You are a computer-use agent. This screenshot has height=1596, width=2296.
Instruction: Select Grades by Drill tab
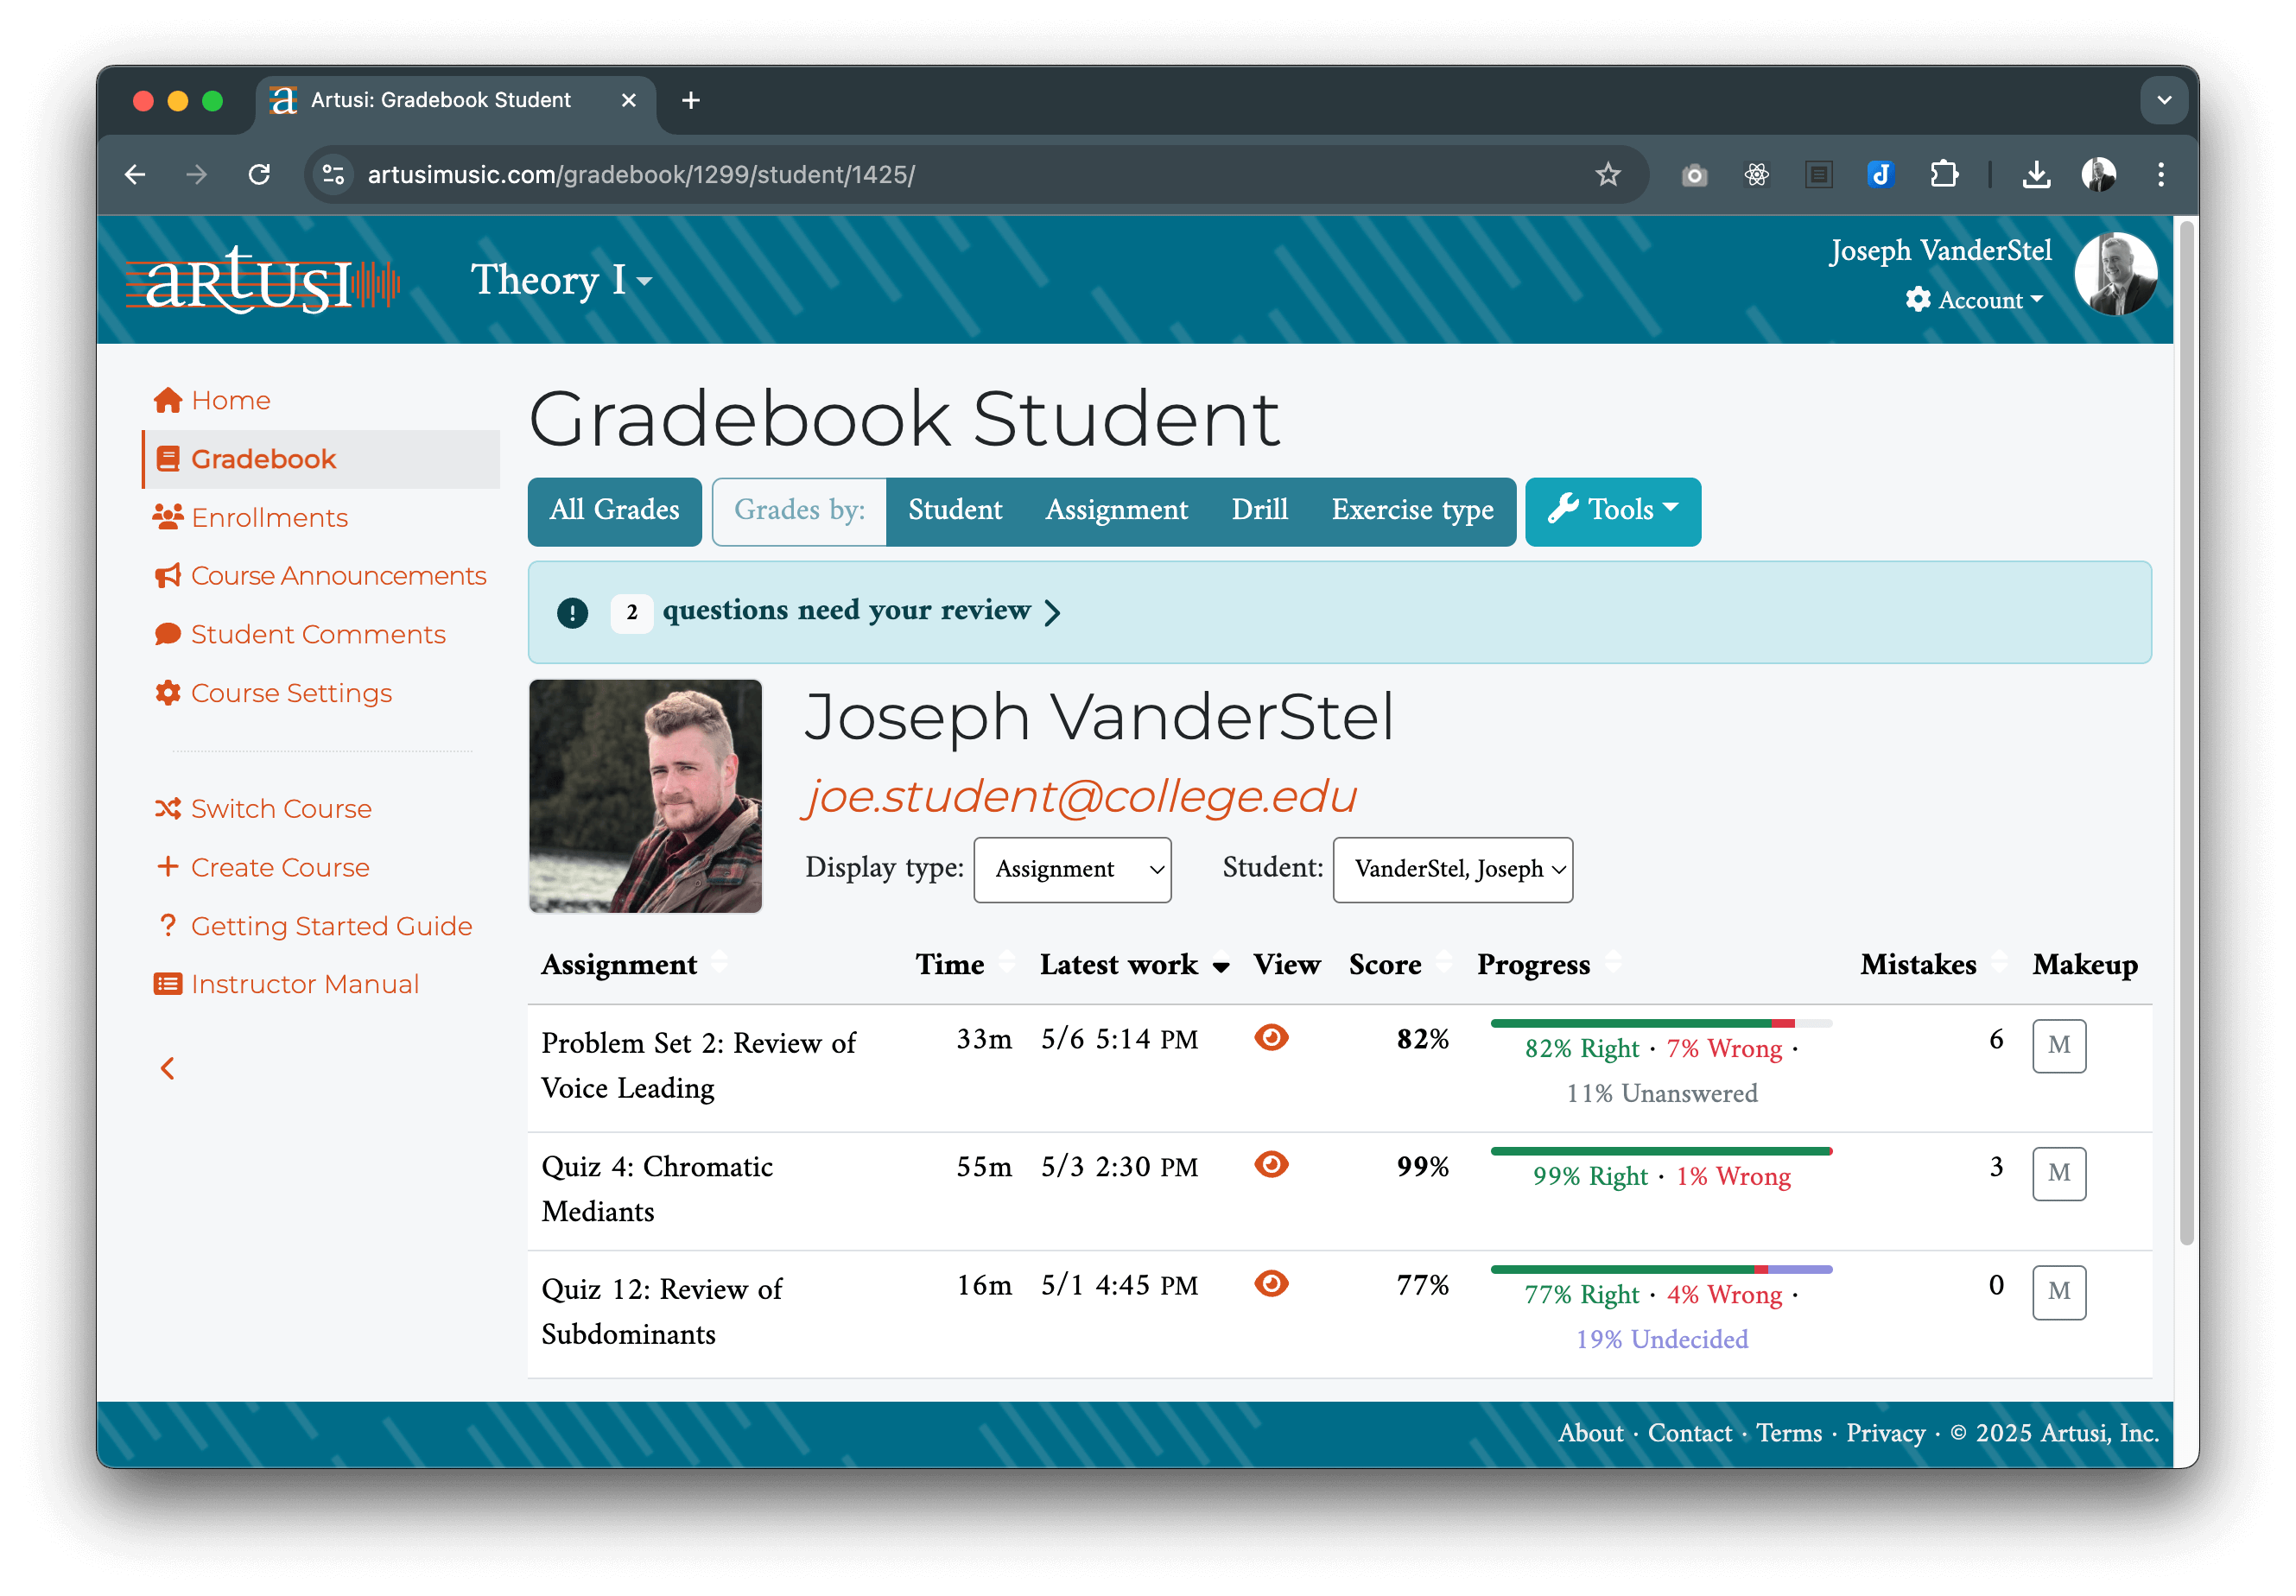(1259, 511)
